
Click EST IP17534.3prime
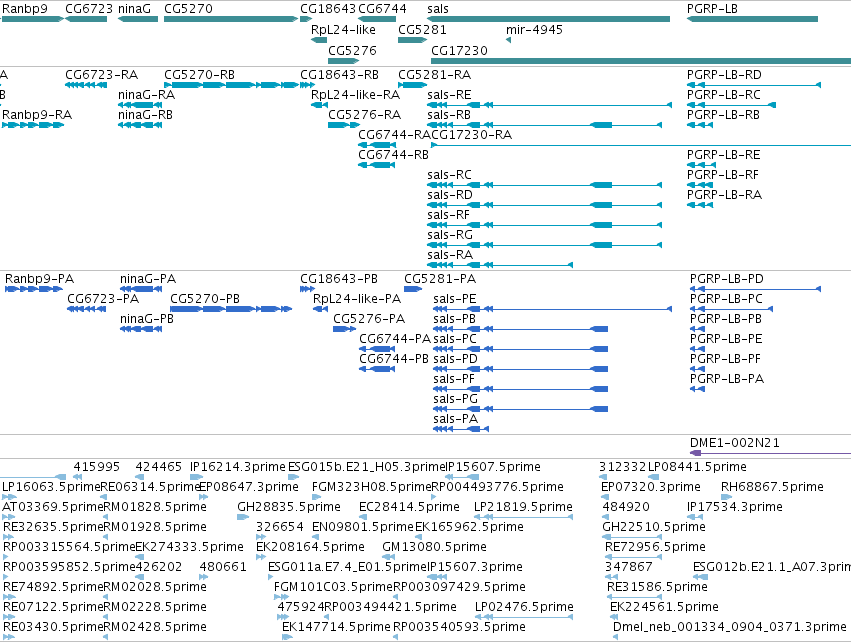tap(735, 506)
